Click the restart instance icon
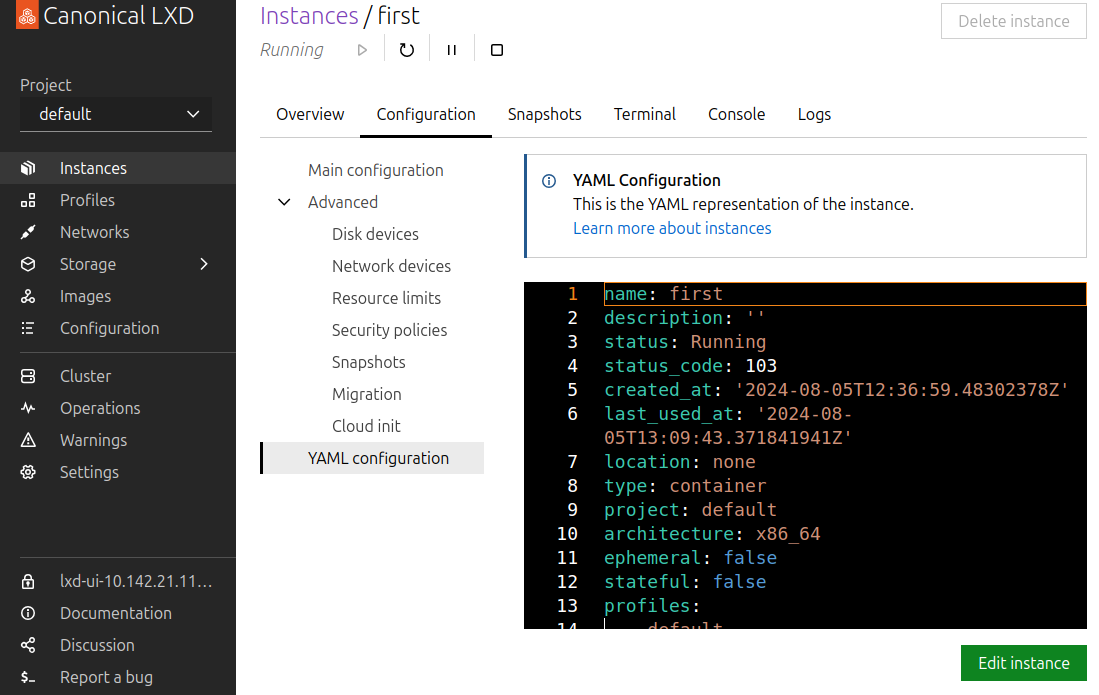 point(406,50)
